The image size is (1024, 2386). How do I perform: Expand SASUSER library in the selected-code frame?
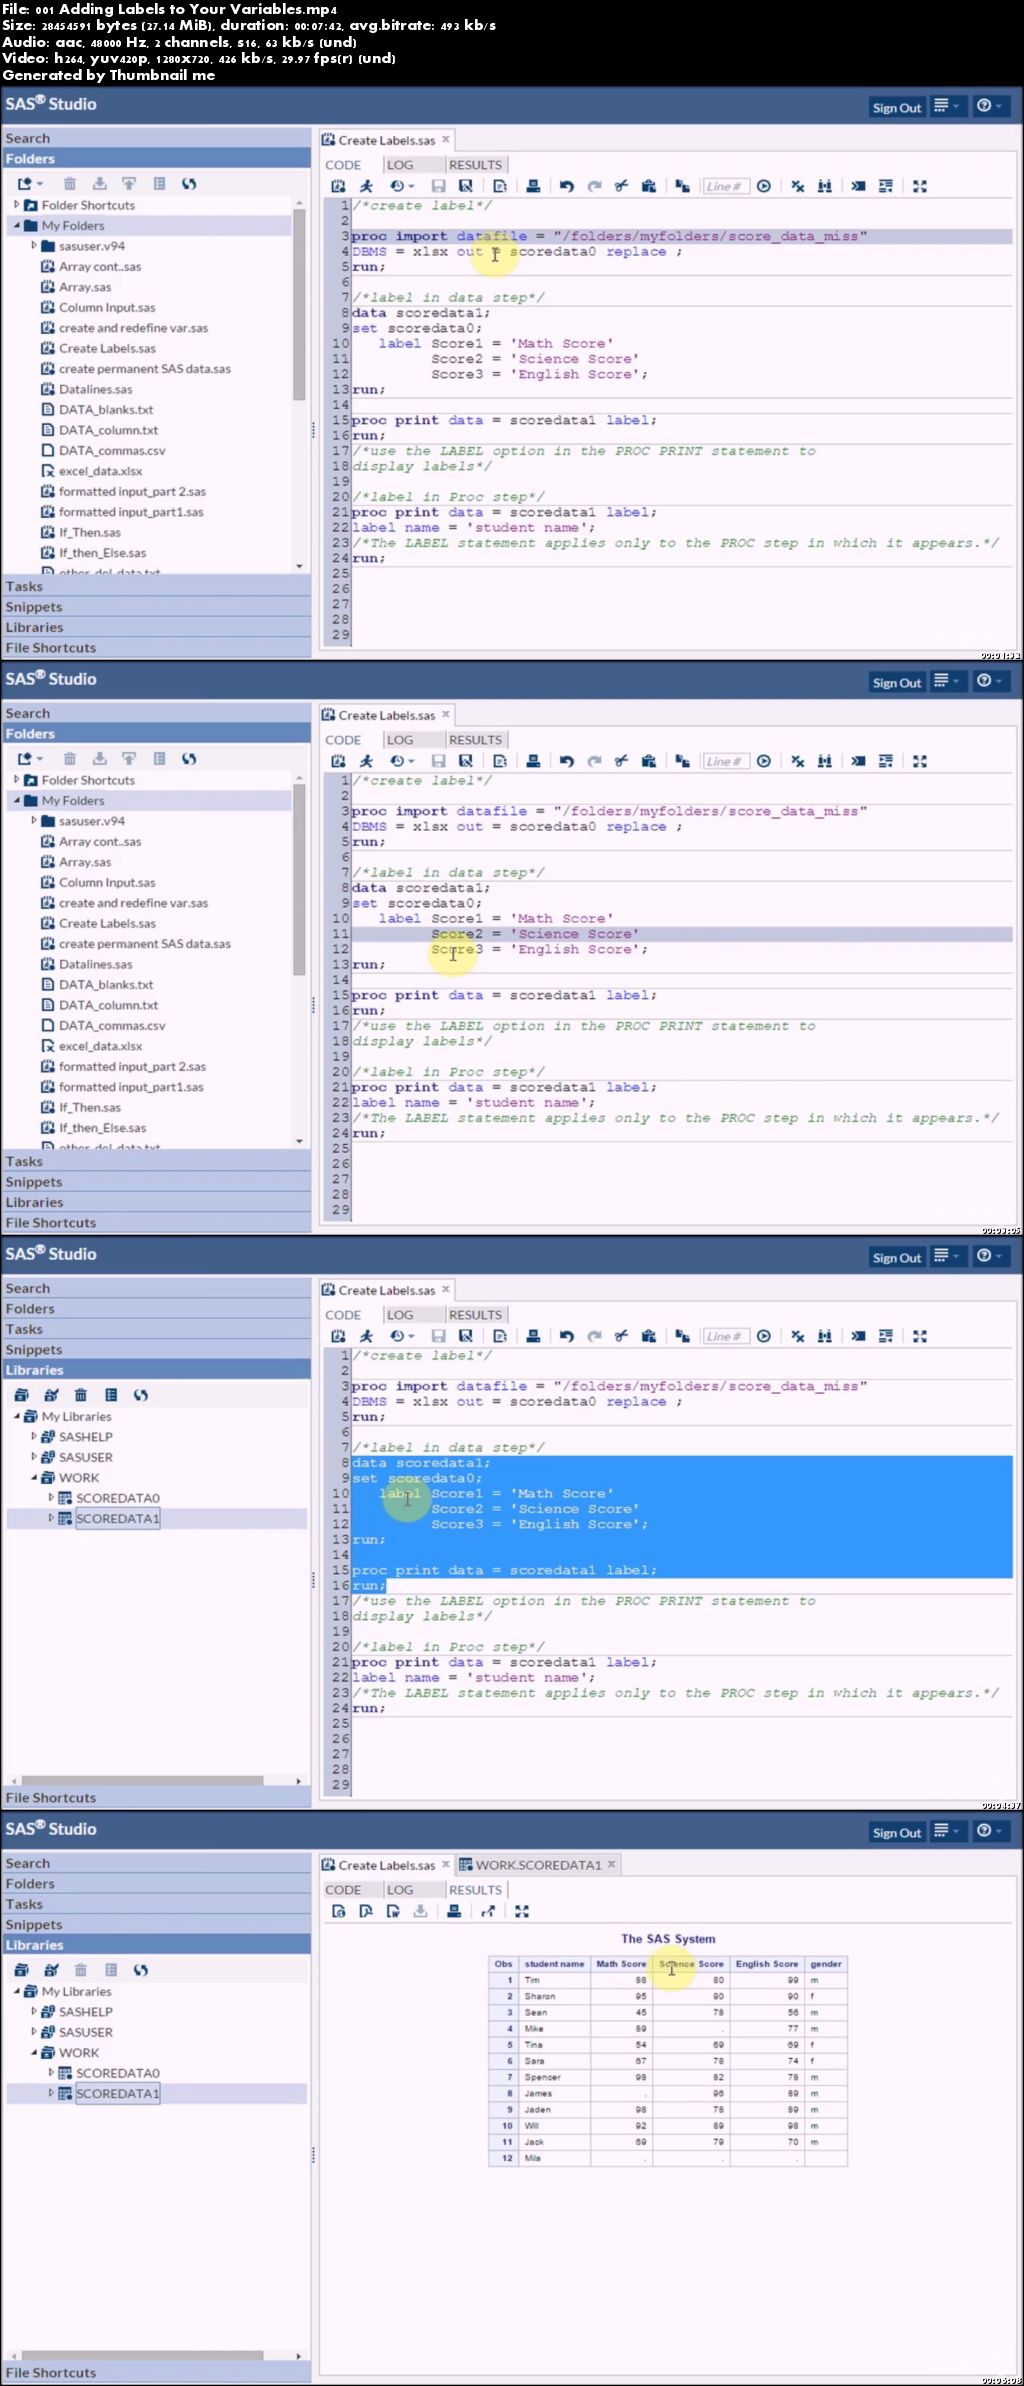pyautogui.click(x=34, y=1457)
